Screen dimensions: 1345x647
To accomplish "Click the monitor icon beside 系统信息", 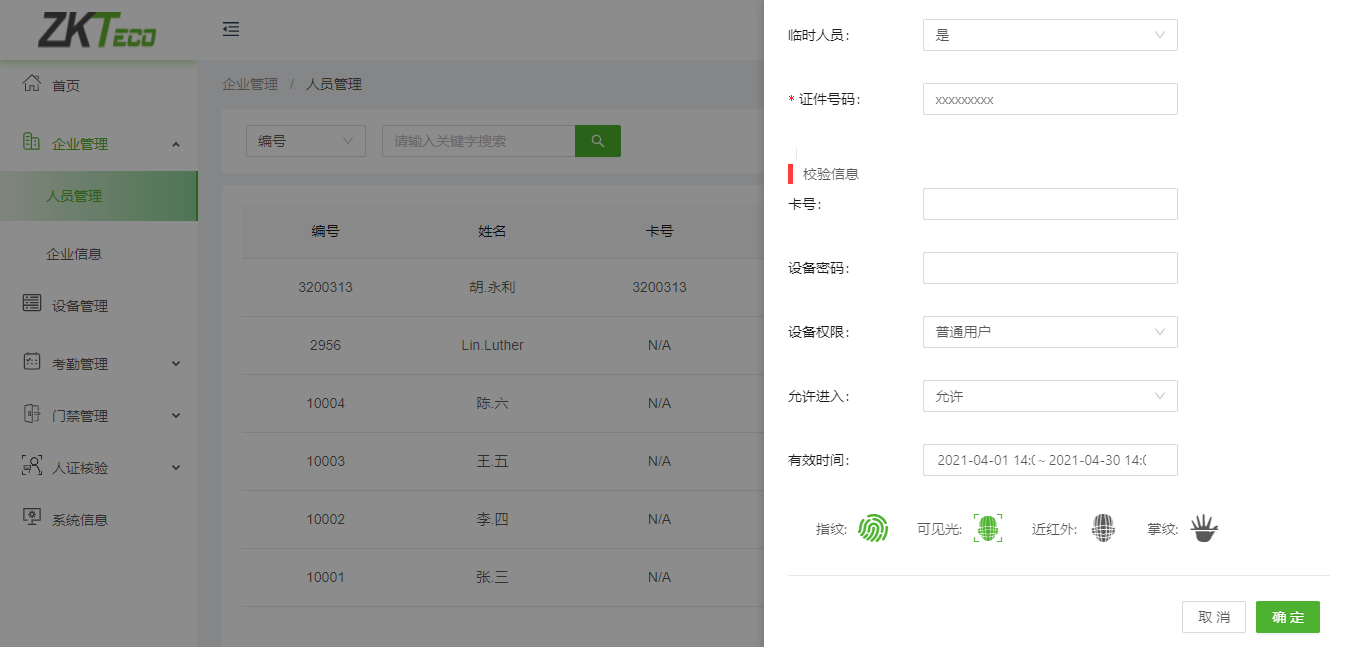I will (x=32, y=518).
